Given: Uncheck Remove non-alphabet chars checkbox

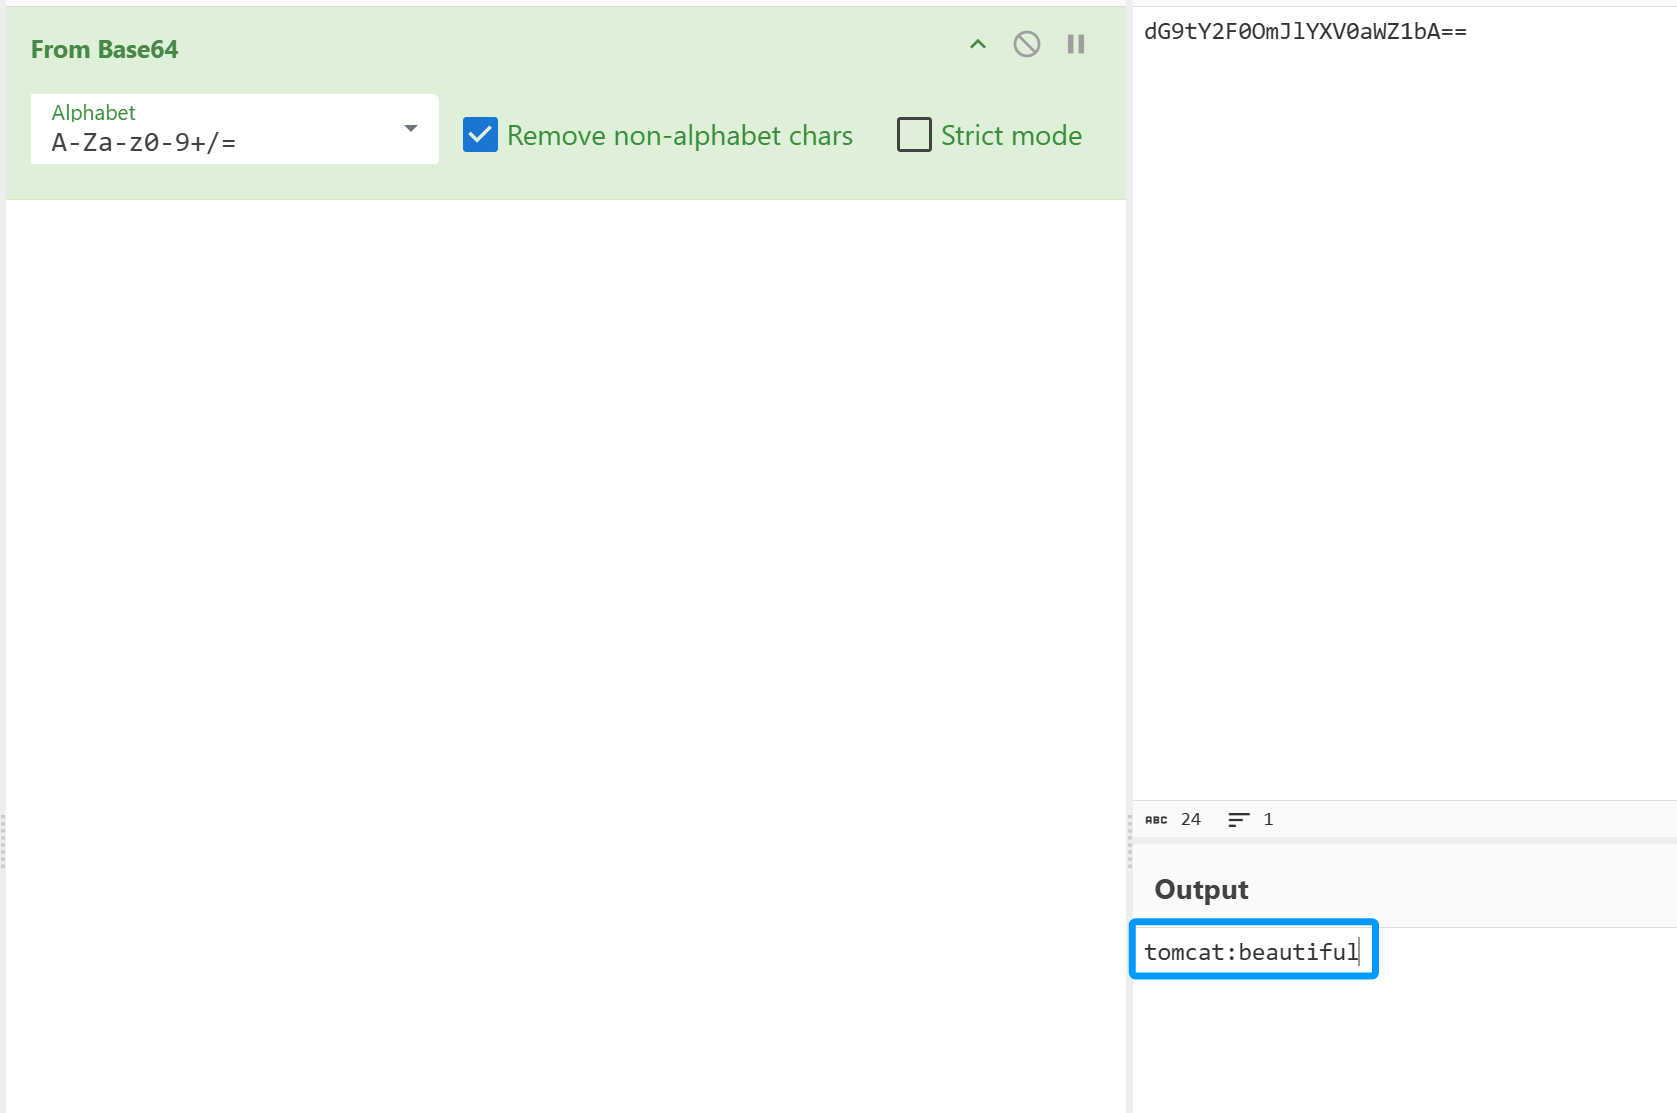Looking at the screenshot, I should pyautogui.click(x=481, y=135).
